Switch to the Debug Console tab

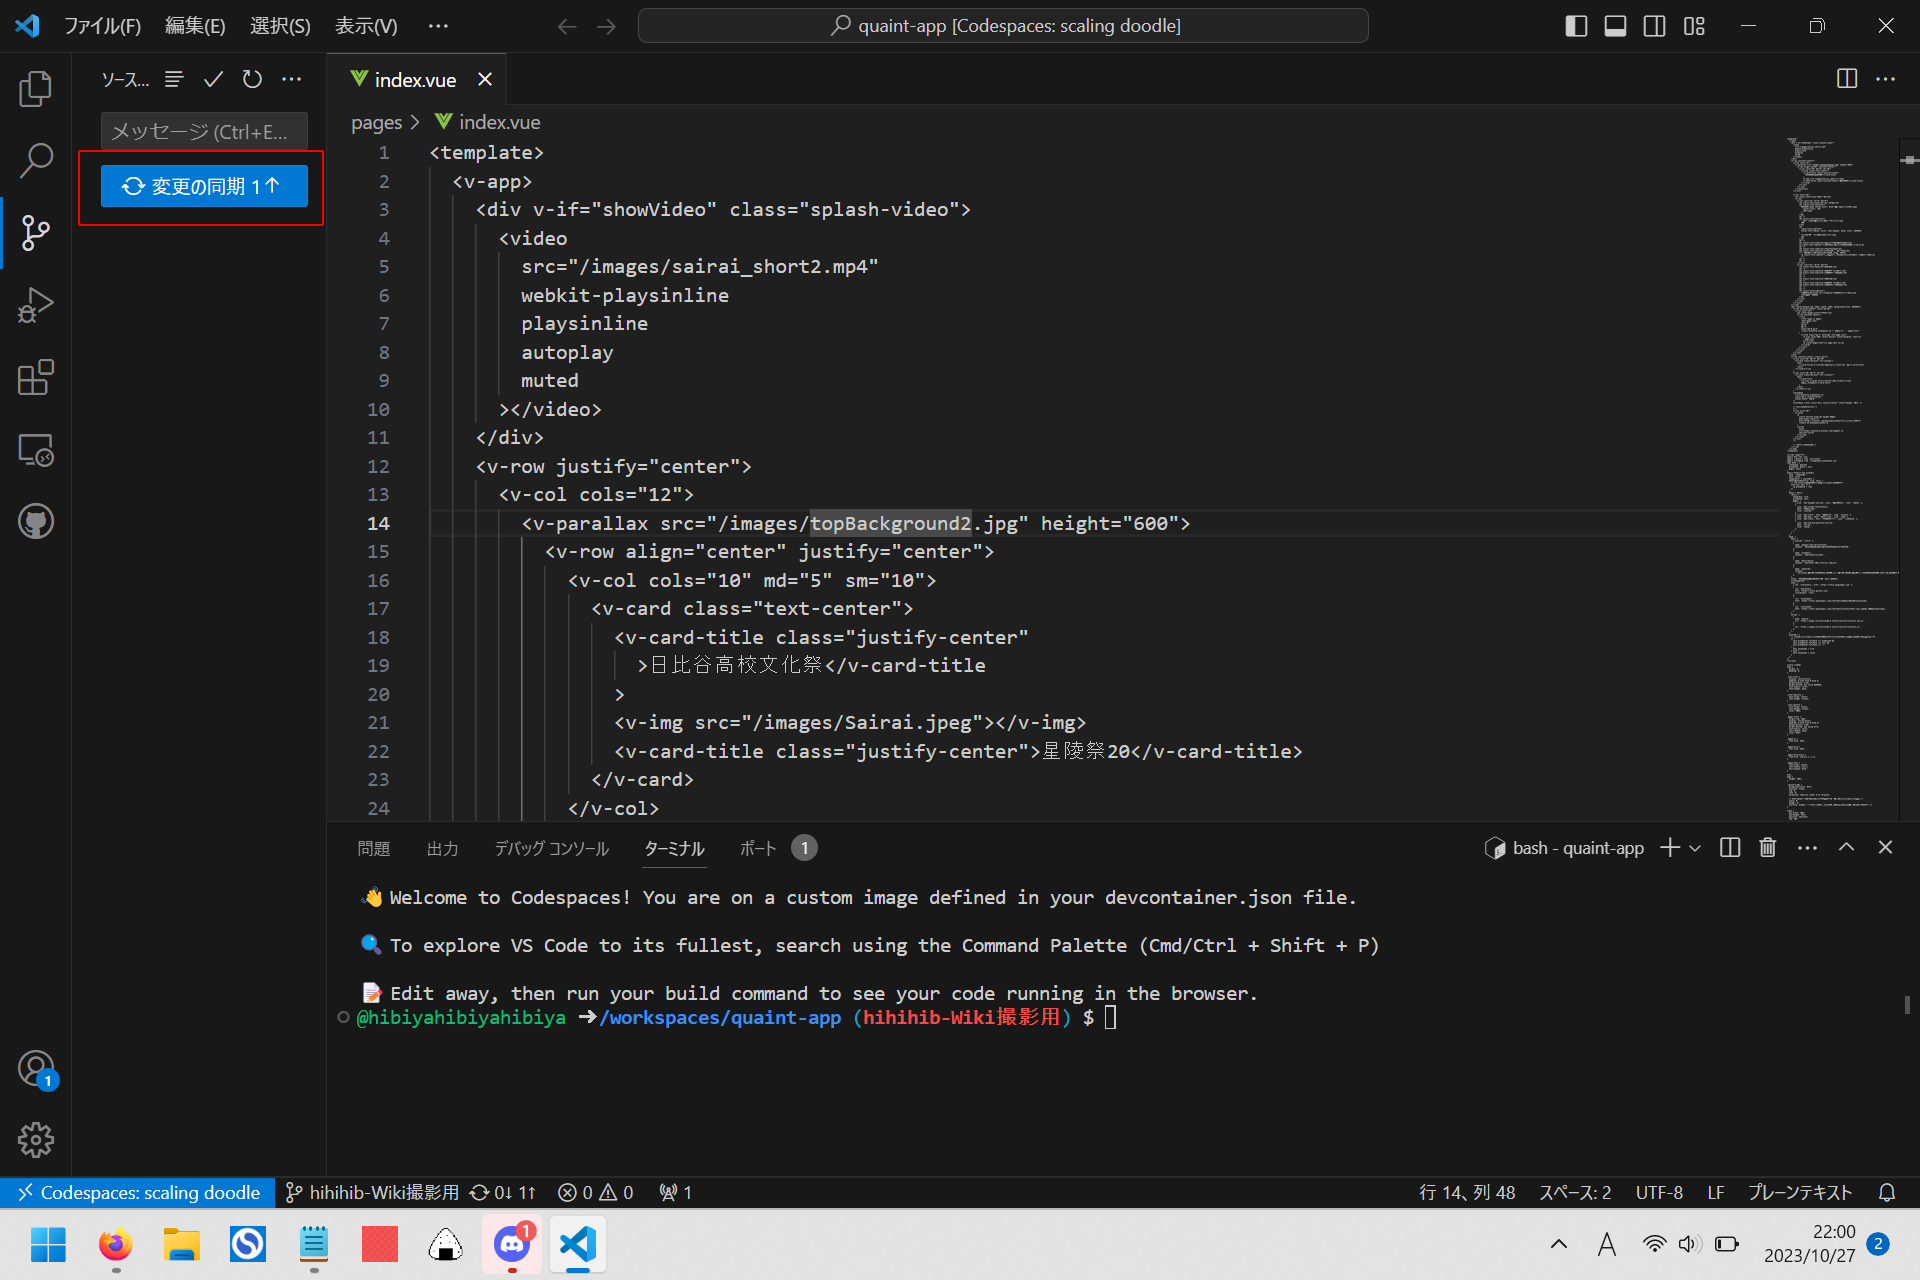552,848
